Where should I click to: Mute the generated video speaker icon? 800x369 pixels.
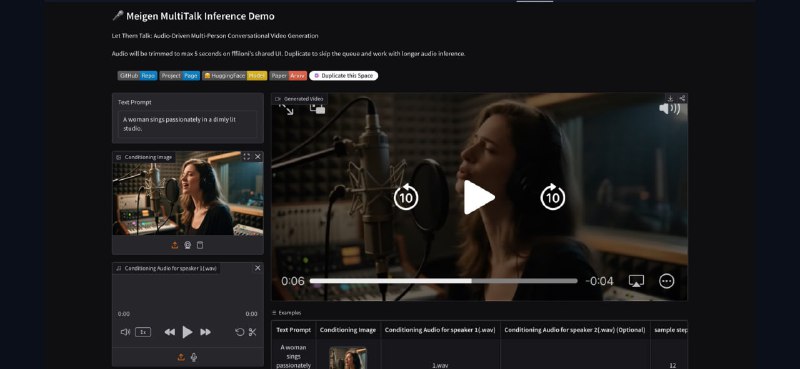(x=669, y=109)
